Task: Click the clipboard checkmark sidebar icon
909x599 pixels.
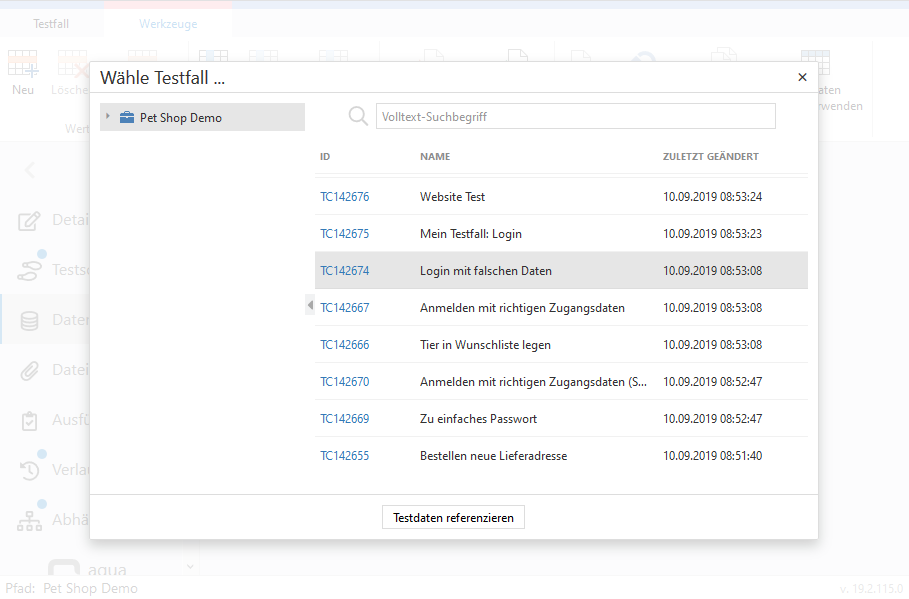Action: click(x=31, y=420)
